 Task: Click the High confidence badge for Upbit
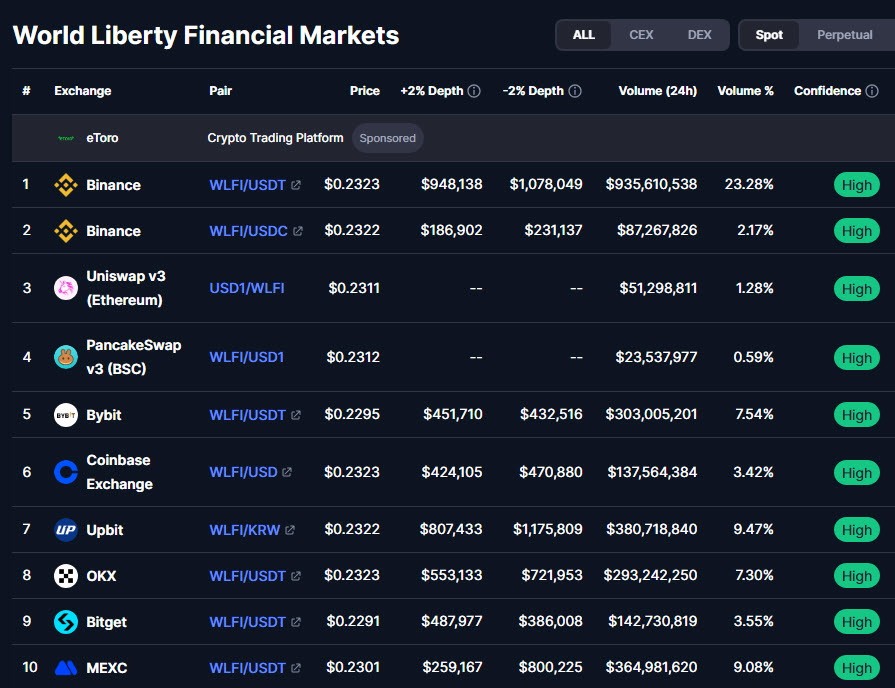coord(857,530)
